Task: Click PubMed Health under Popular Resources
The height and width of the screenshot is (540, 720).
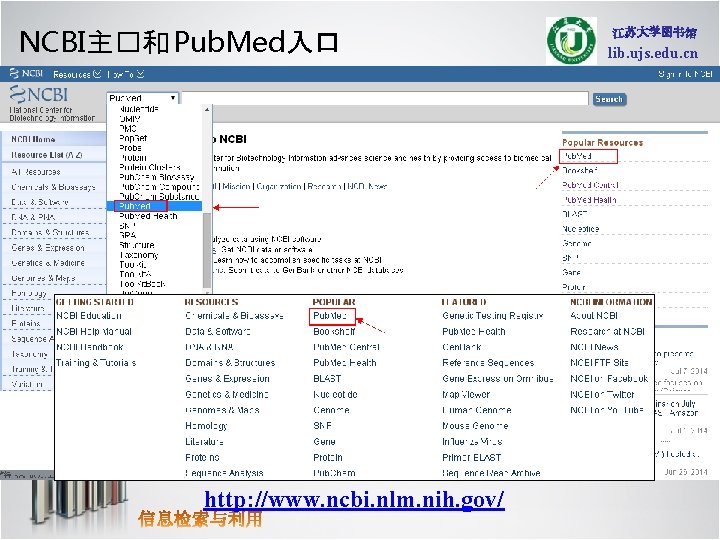Action: pos(589,200)
